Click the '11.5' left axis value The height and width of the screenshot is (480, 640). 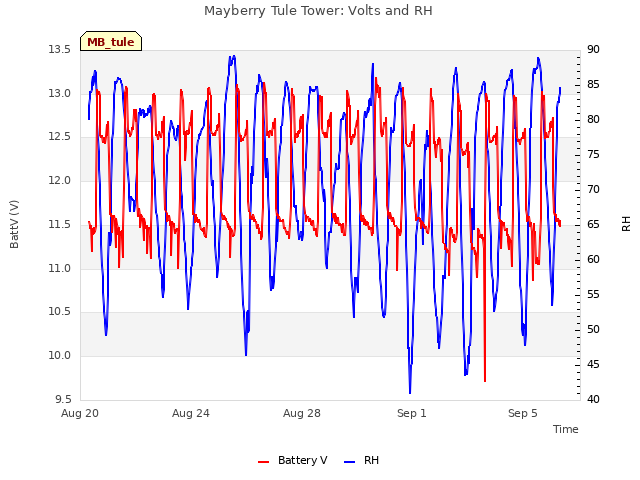point(59,224)
